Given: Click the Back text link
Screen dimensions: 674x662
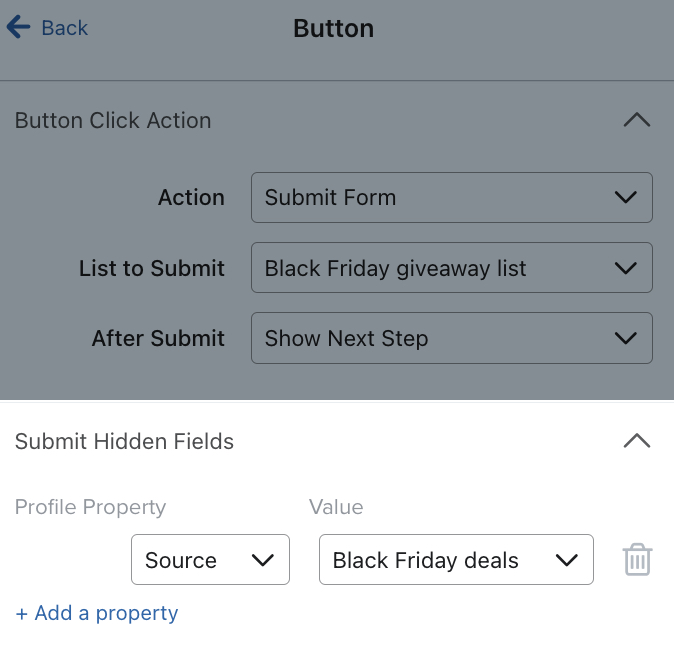Looking at the screenshot, I should (x=65, y=28).
